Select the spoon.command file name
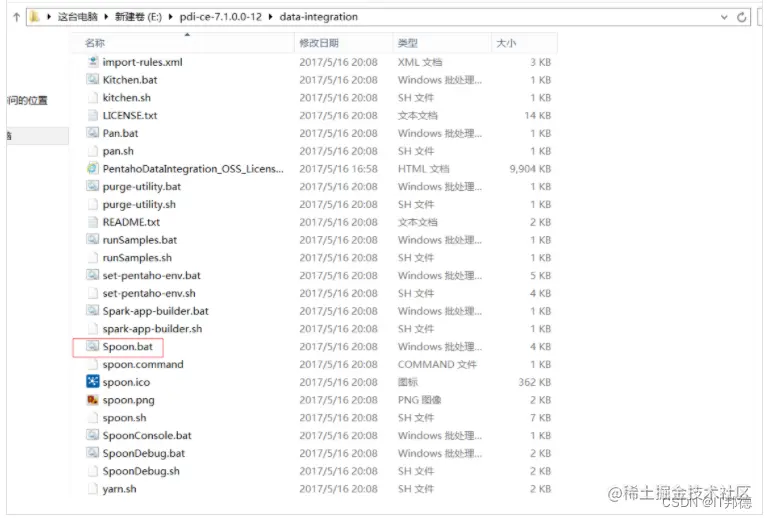 143,364
